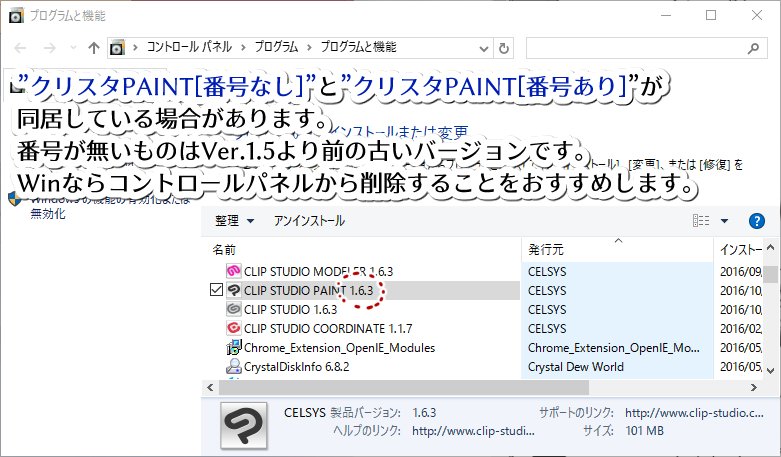Open the help question mark icon
Screen dimensions: 781x457
757,221
